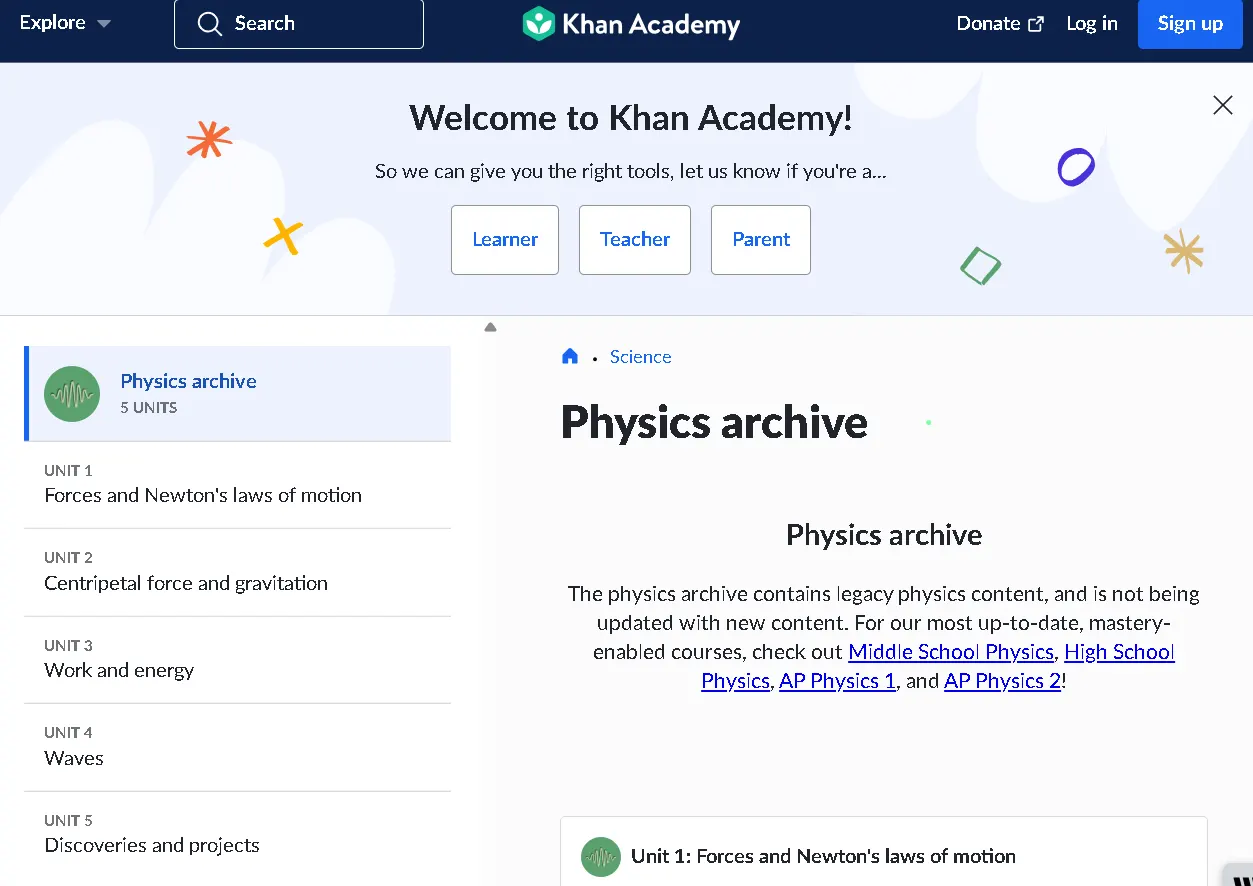Click the Log in link
Screen dimensions: 1253x886
point(1092,24)
